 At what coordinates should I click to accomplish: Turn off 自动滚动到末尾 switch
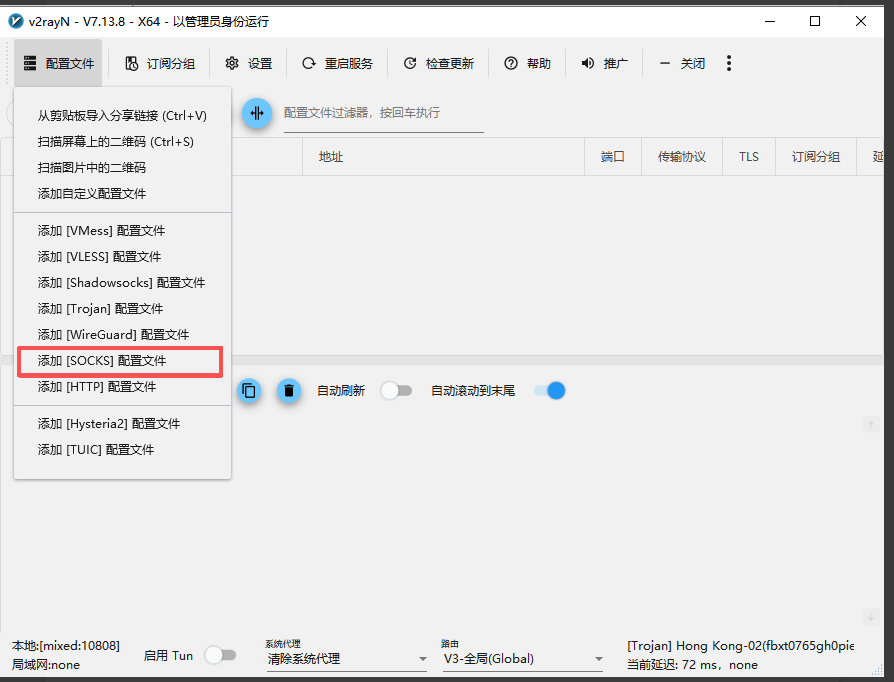[x=550, y=391]
